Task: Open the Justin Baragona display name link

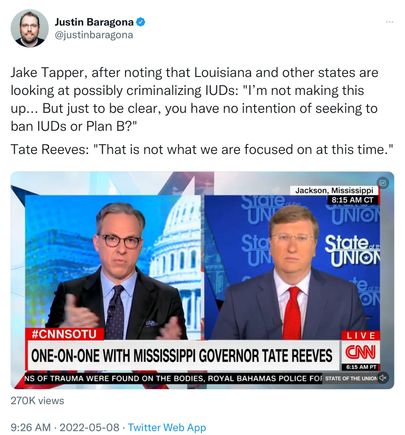Action: point(94,22)
